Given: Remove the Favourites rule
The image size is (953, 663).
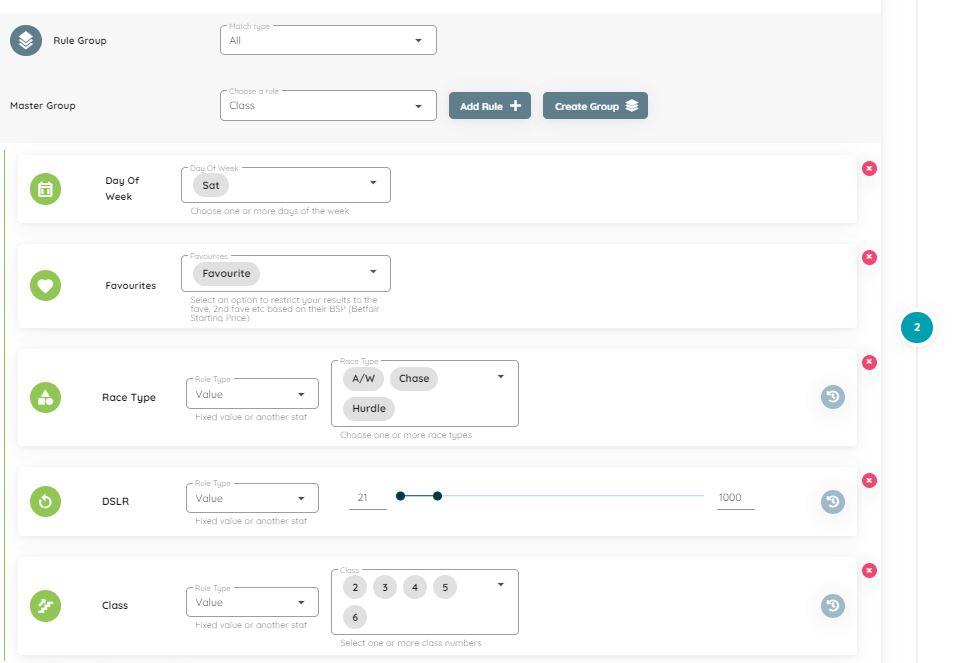Looking at the screenshot, I should tap(869, 257).
